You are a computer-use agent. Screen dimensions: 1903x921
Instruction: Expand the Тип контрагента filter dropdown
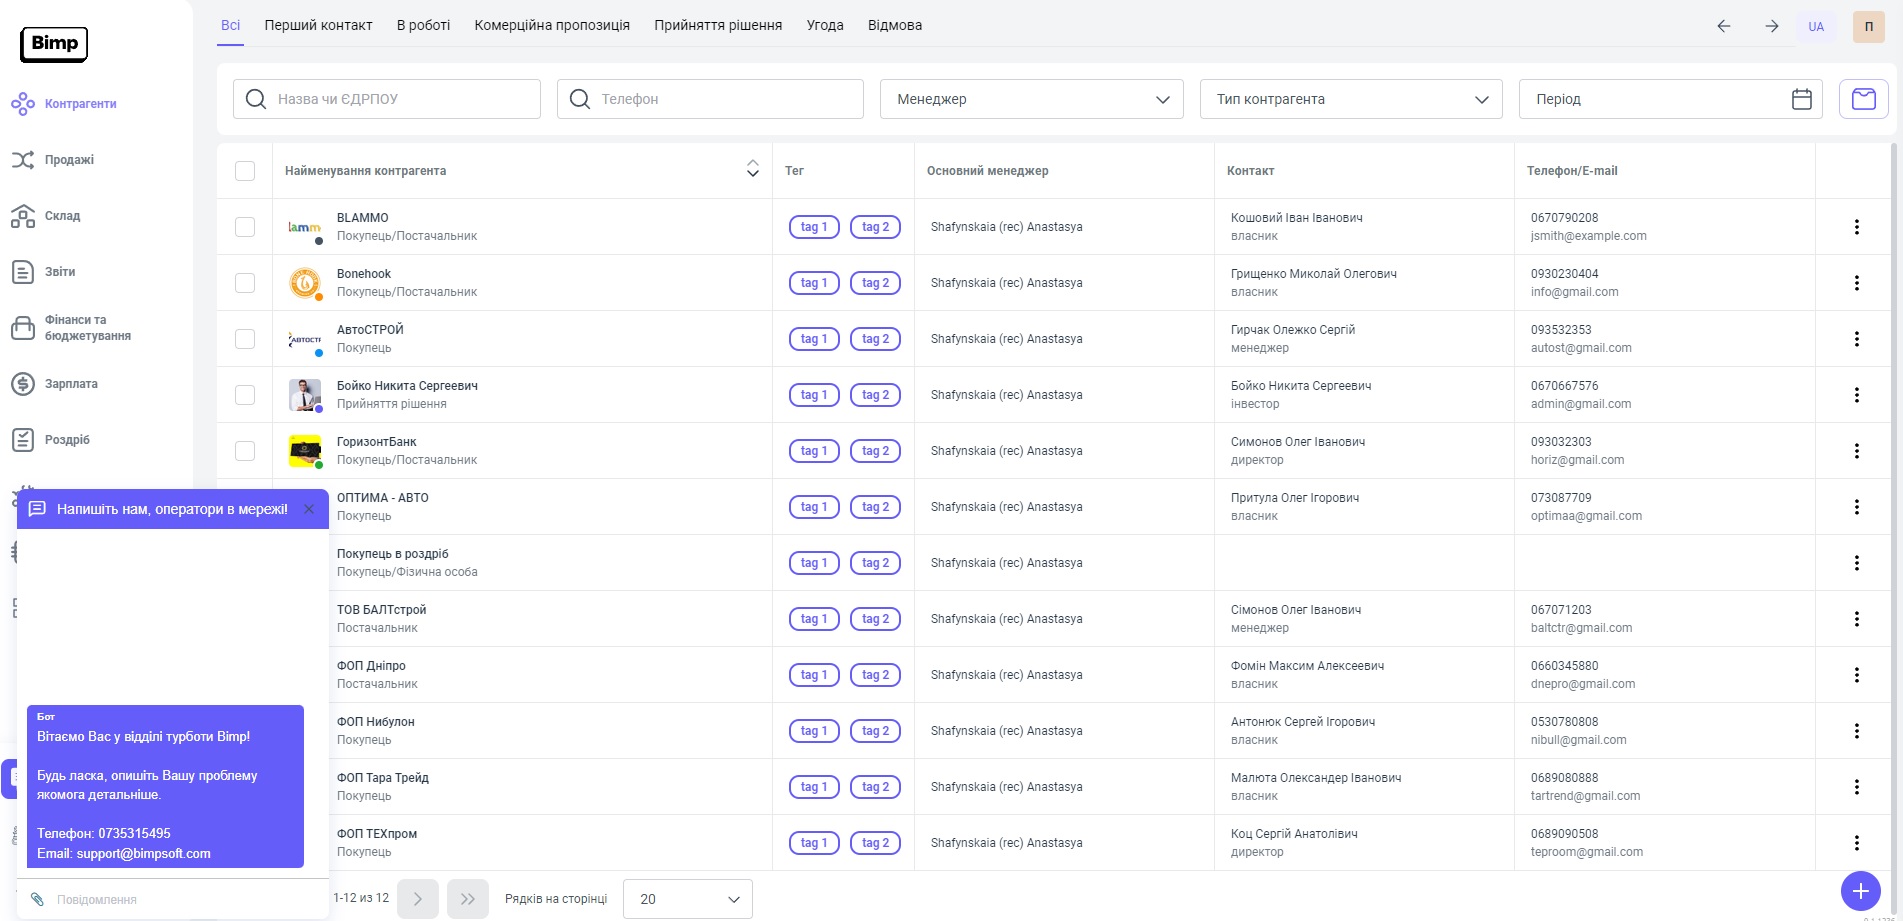[x=1351, y=99]
